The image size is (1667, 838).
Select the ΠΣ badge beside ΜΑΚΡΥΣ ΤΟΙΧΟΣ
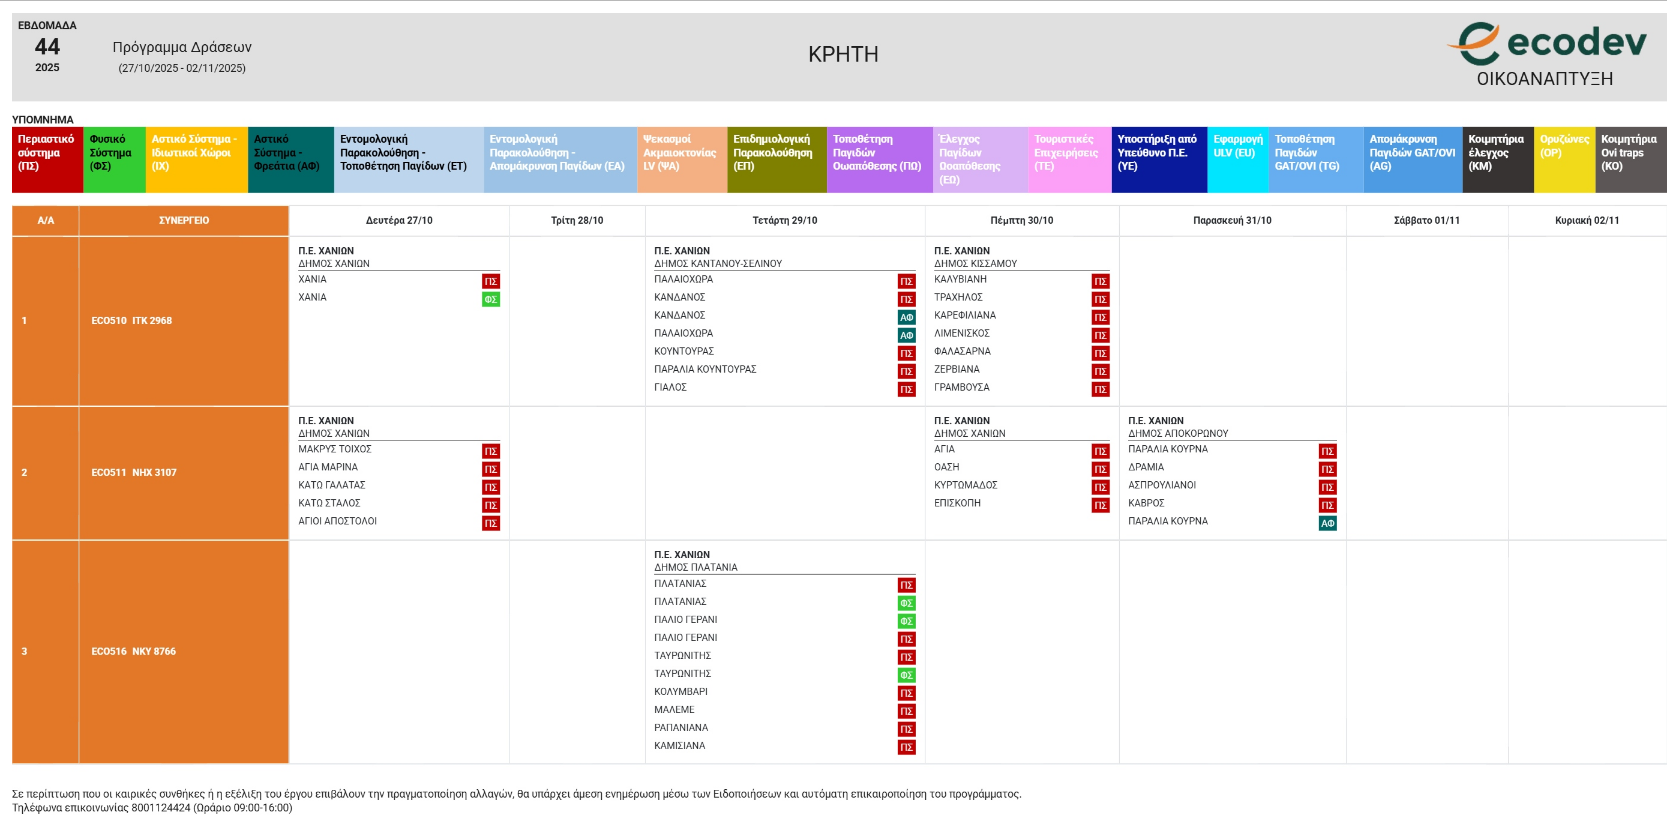click(x=491, y=451)
